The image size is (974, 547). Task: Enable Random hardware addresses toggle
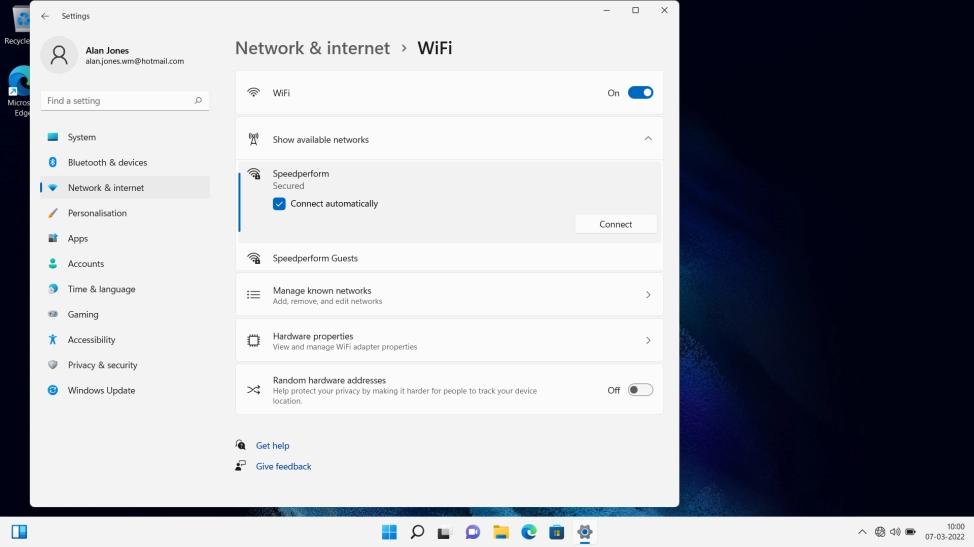click(640, 390)
